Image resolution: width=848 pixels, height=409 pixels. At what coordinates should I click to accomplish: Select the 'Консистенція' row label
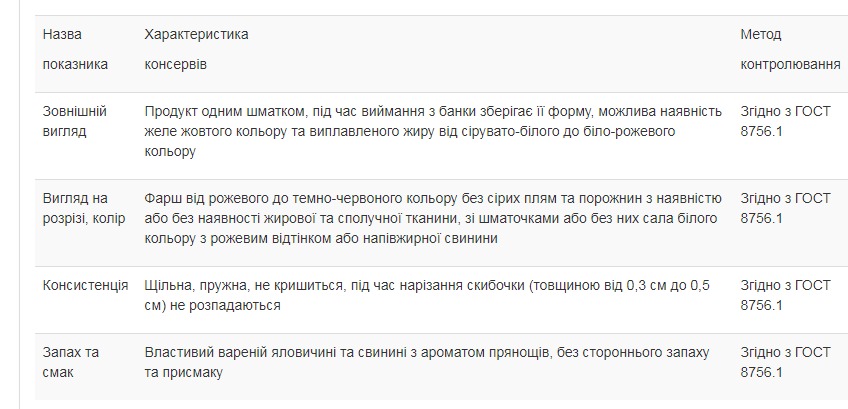(x=85, y=286)
